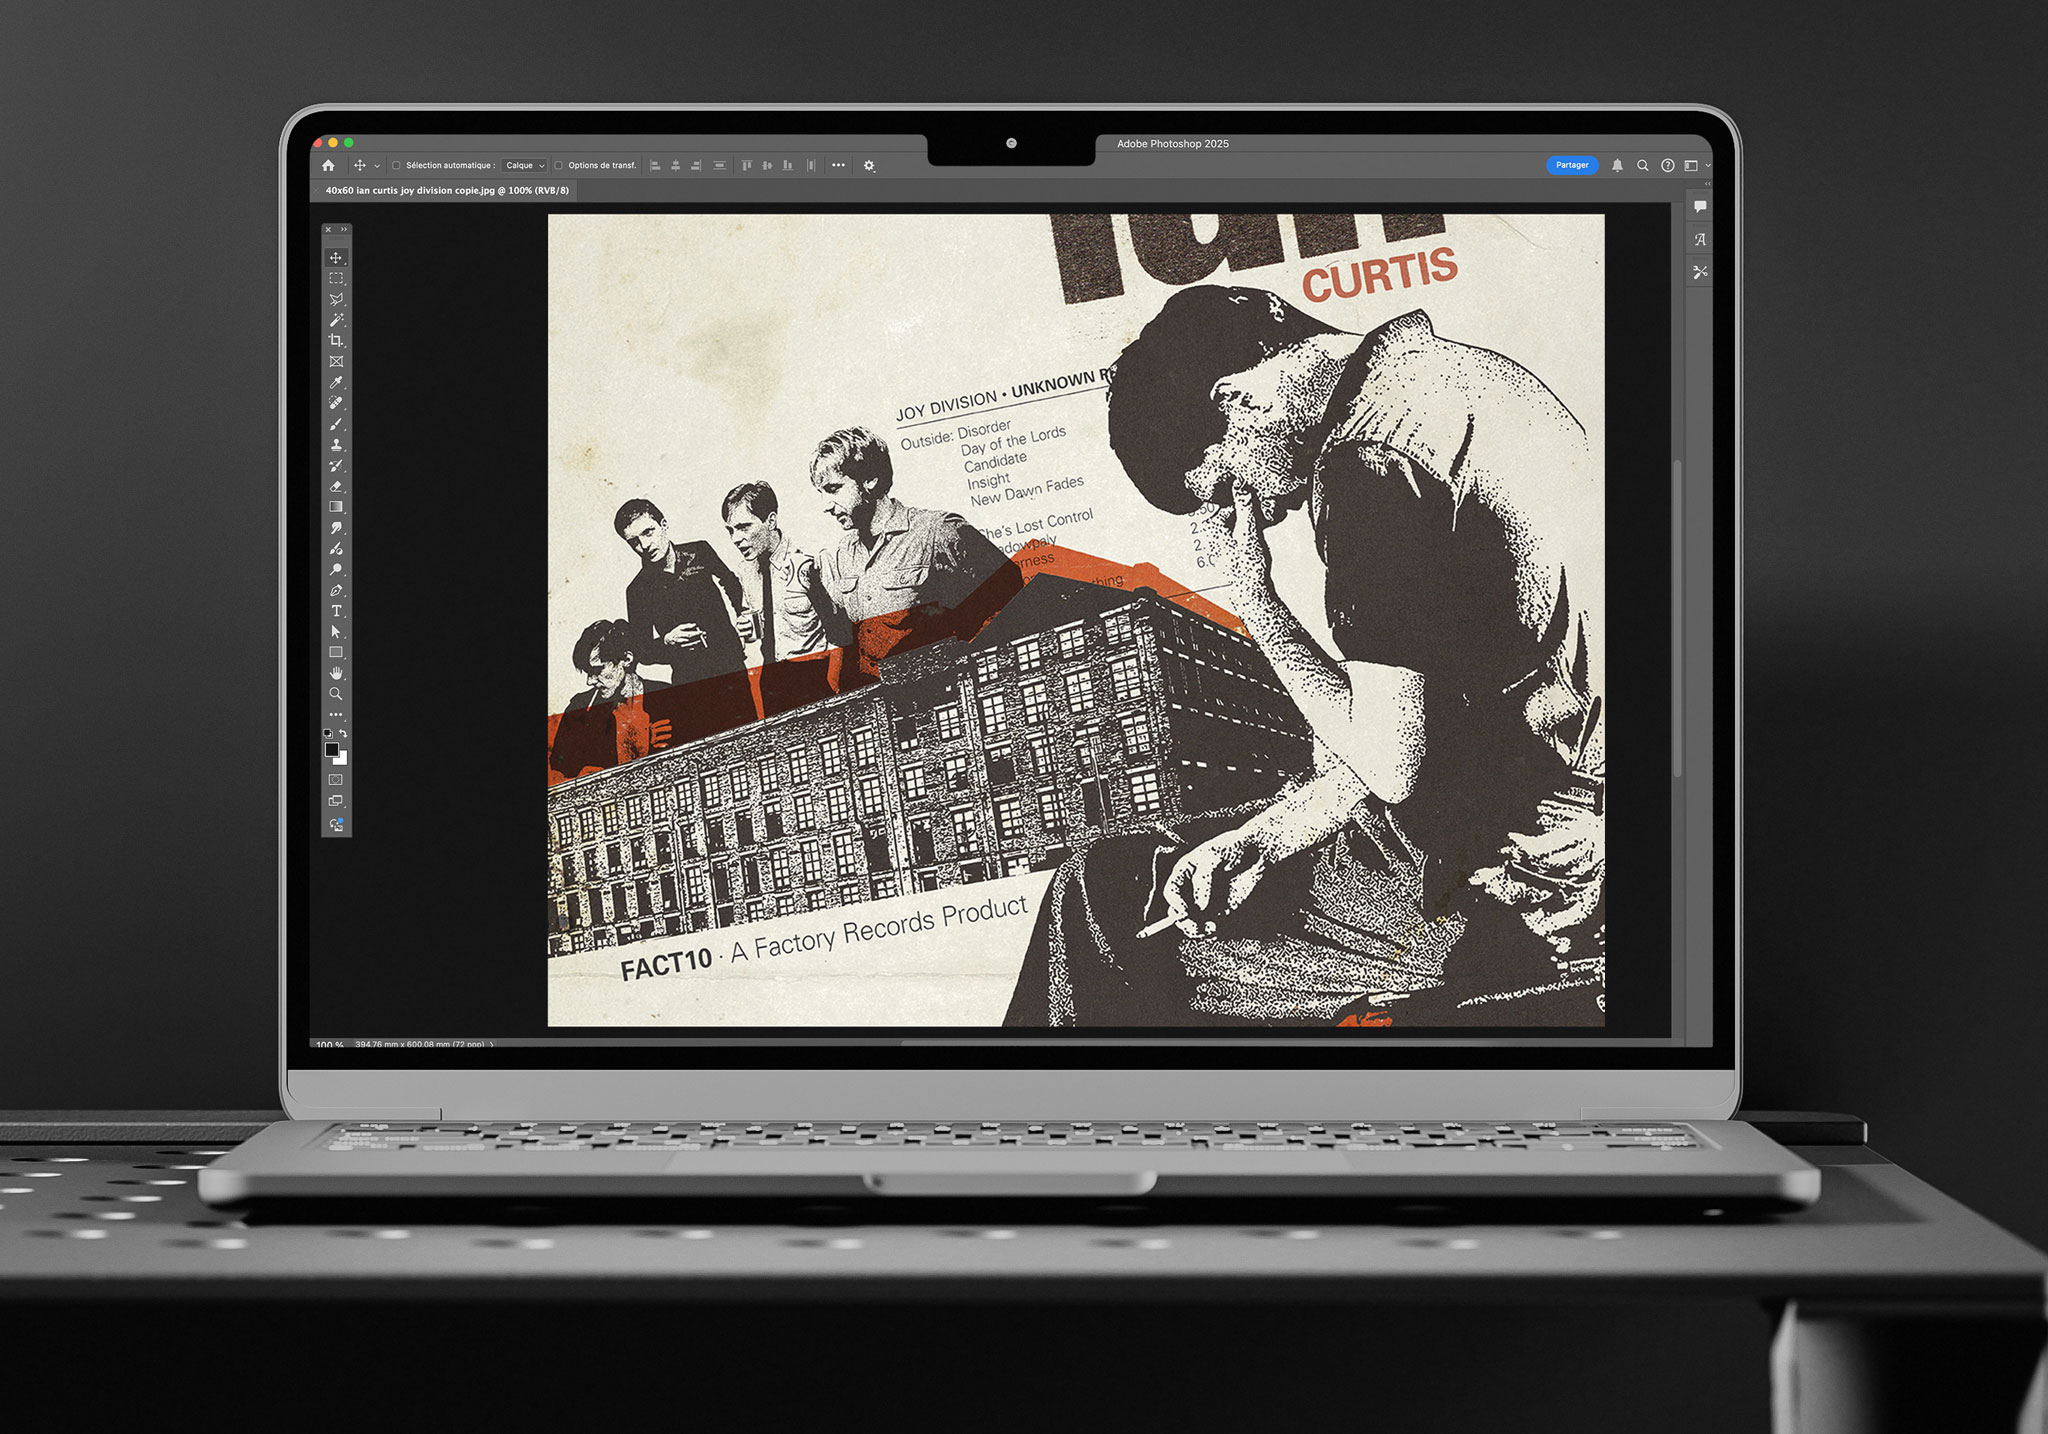Open the notifications bell

pyautogui.click(x=1617, y=166)
